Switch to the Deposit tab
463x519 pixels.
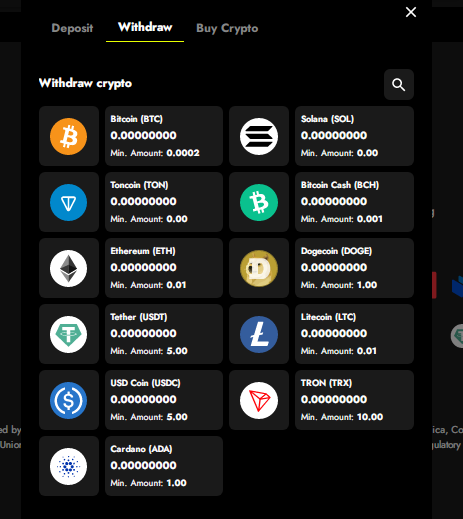72,28
